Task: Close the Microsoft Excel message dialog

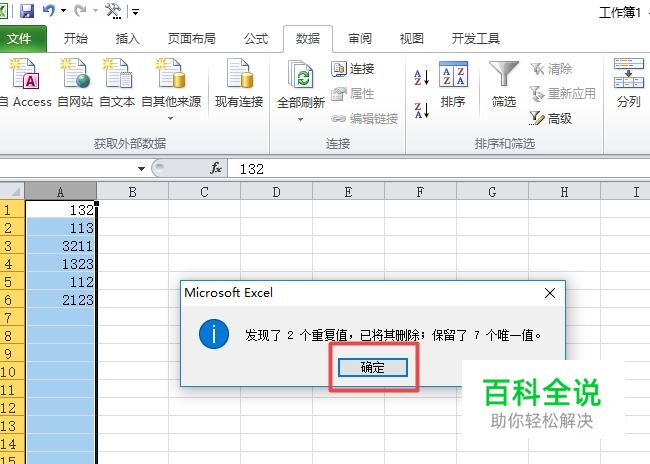Action: (550, 293)
